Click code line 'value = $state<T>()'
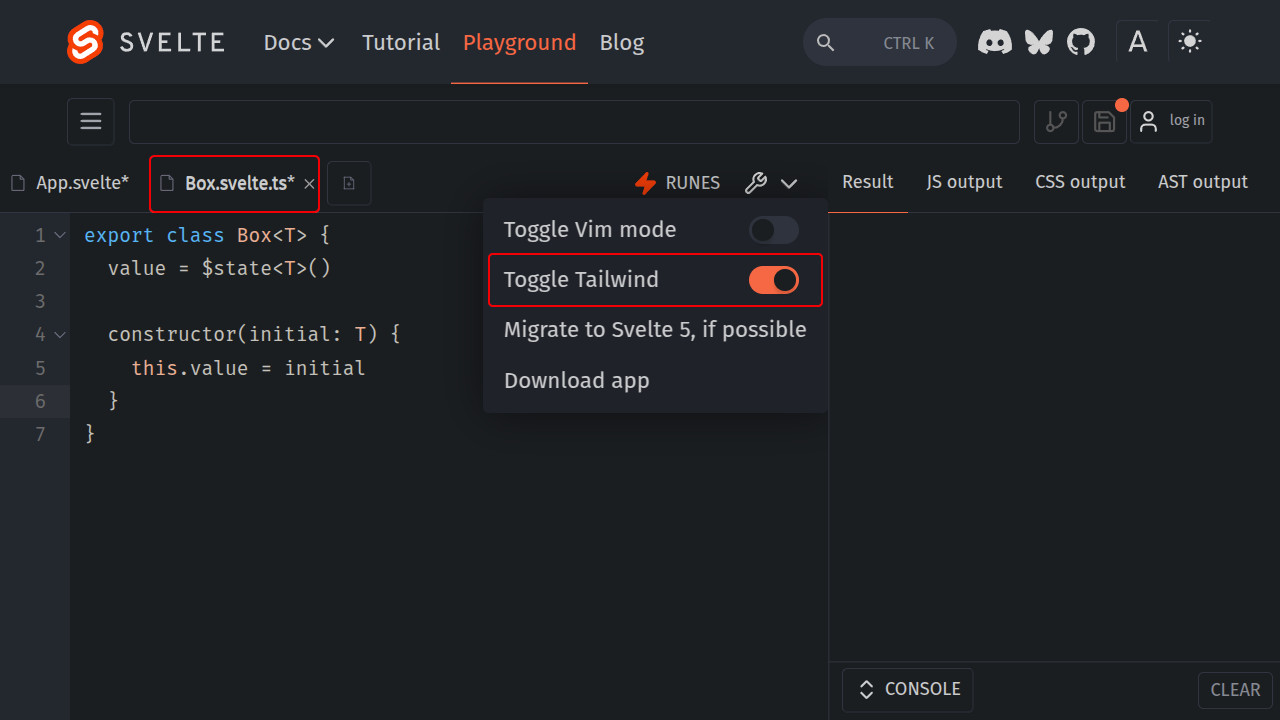Image resolution: width=1280 pixels, height=720 pixels. pos(219,268)
